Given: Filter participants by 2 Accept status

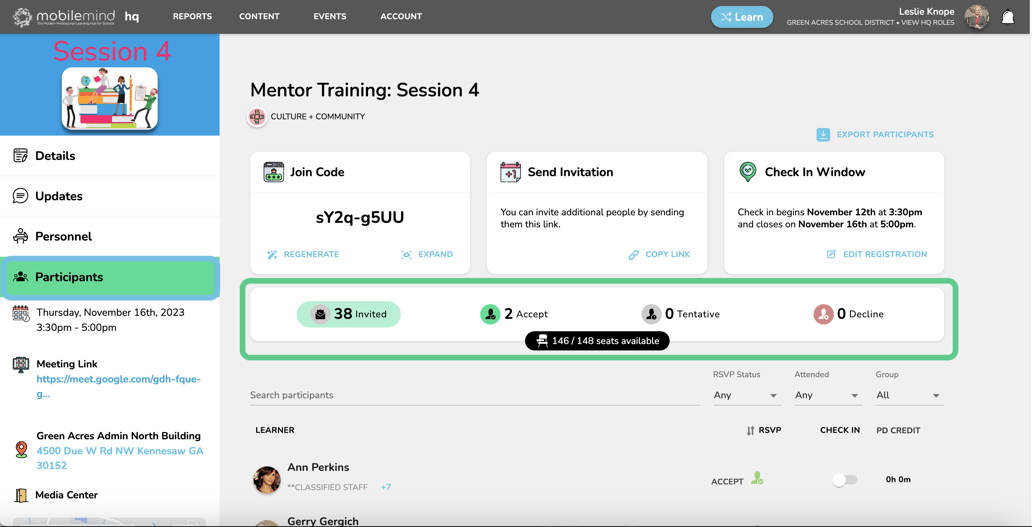Looking at the screenshot, I should tap(514, 314).
